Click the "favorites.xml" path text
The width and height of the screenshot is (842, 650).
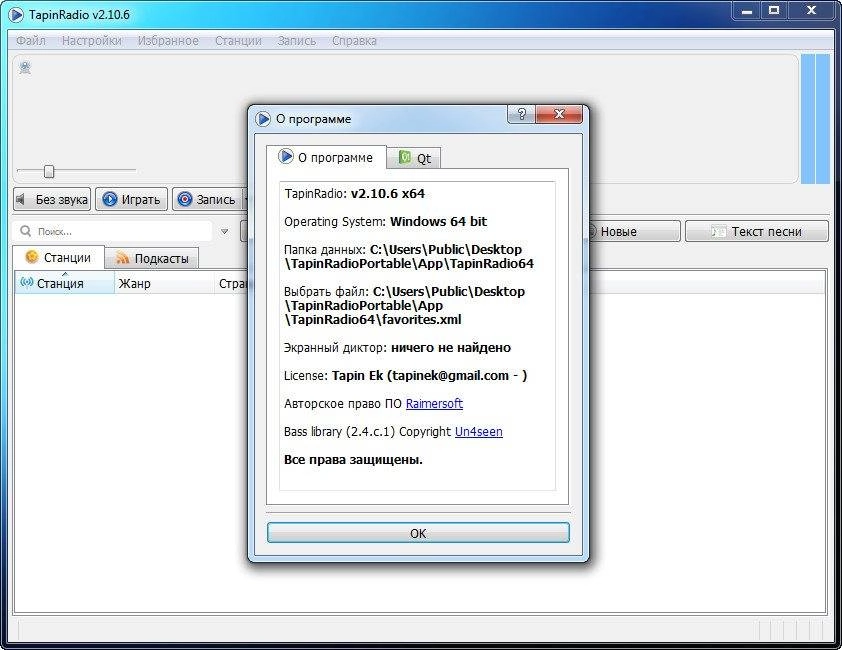tap(422, 320)
